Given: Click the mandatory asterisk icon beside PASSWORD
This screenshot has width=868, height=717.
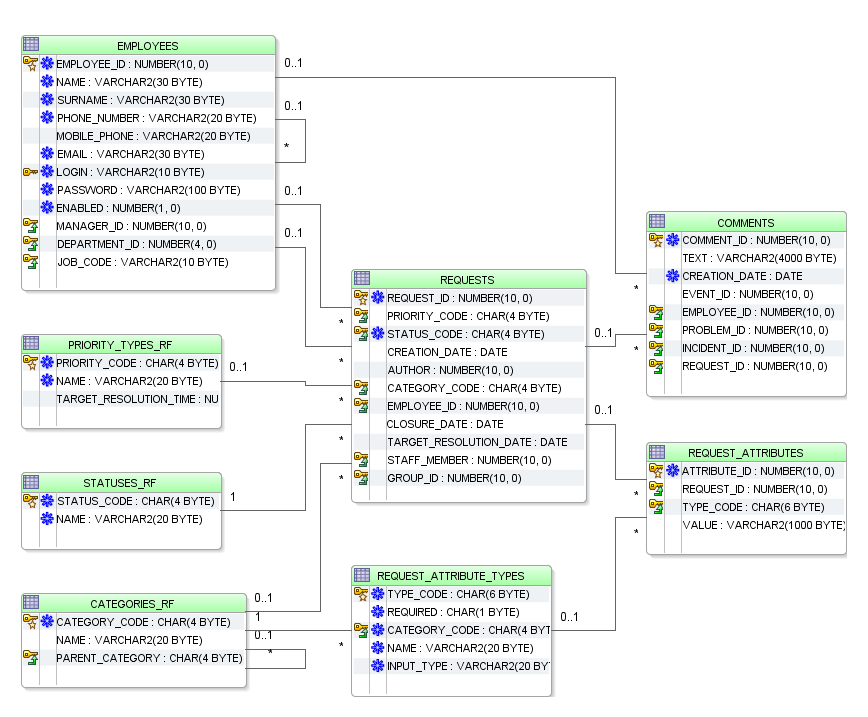Looking at the screenshot, I should tap(48, 189).
